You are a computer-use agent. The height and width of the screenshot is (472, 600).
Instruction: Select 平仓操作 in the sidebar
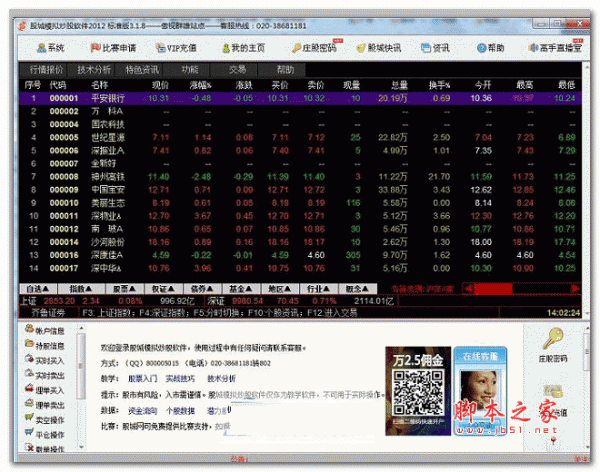pos(44,434)
